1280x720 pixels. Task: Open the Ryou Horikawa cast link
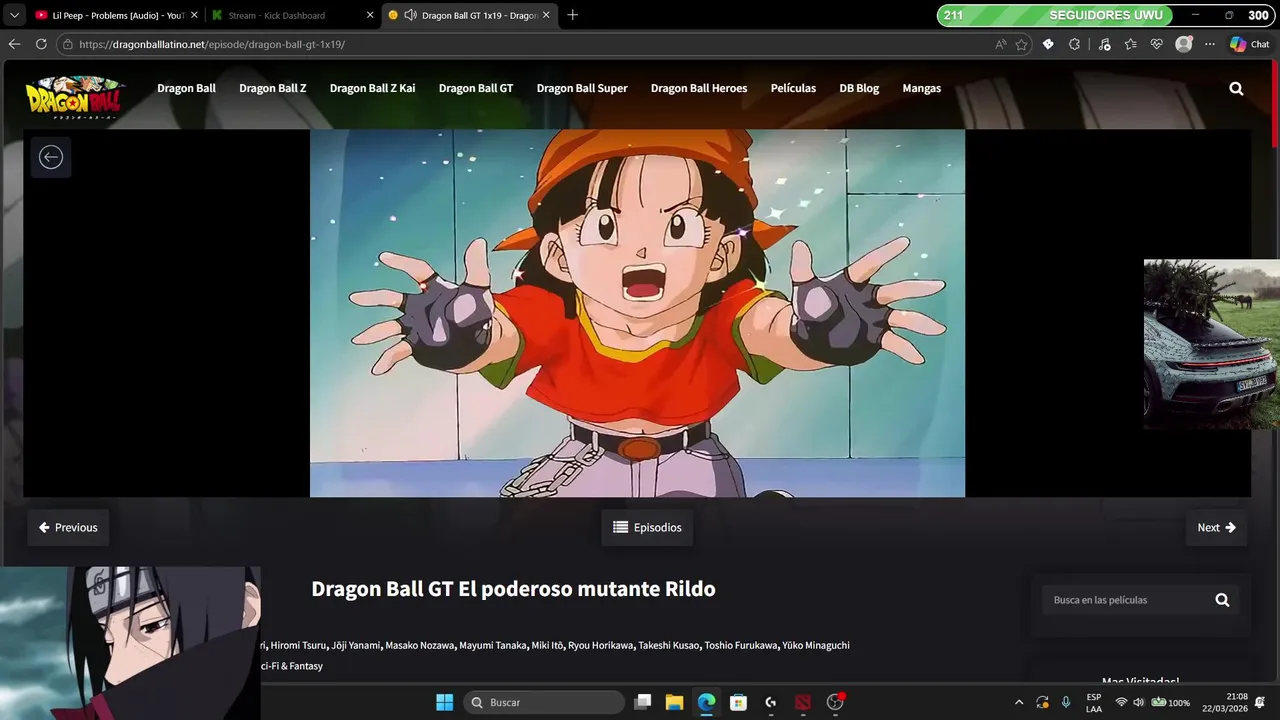tap(601, 645)
